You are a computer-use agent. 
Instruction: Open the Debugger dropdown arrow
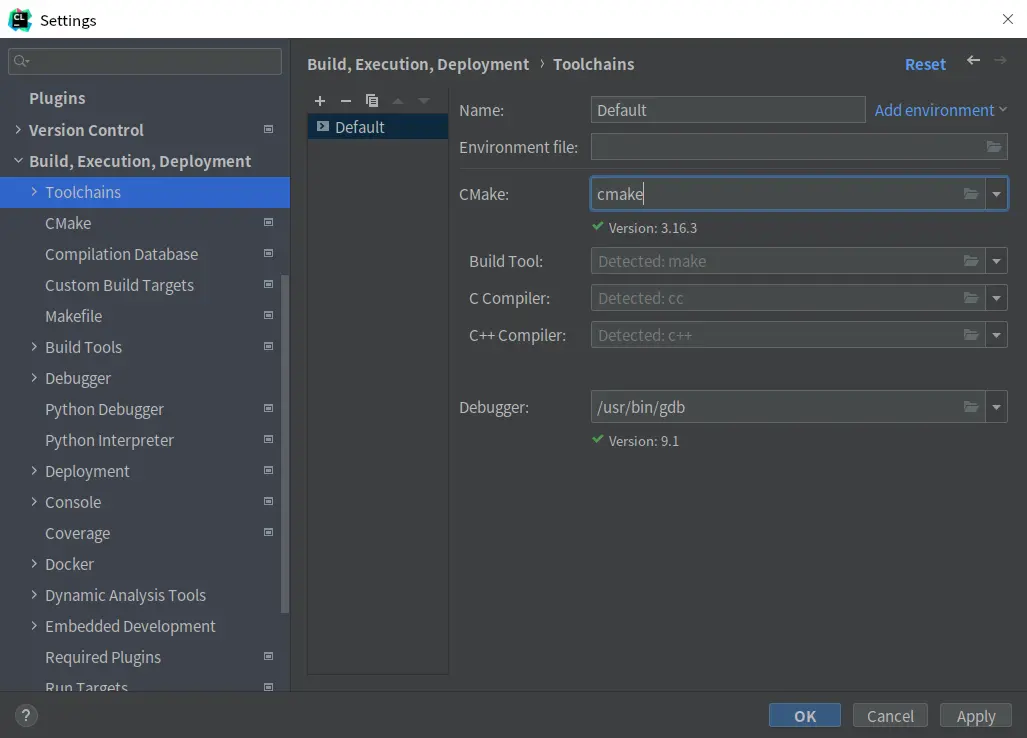(996, 407)
